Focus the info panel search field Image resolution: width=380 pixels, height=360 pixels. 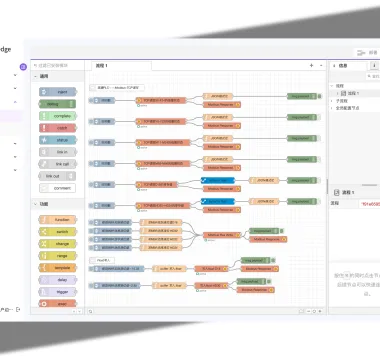point(373,76)
